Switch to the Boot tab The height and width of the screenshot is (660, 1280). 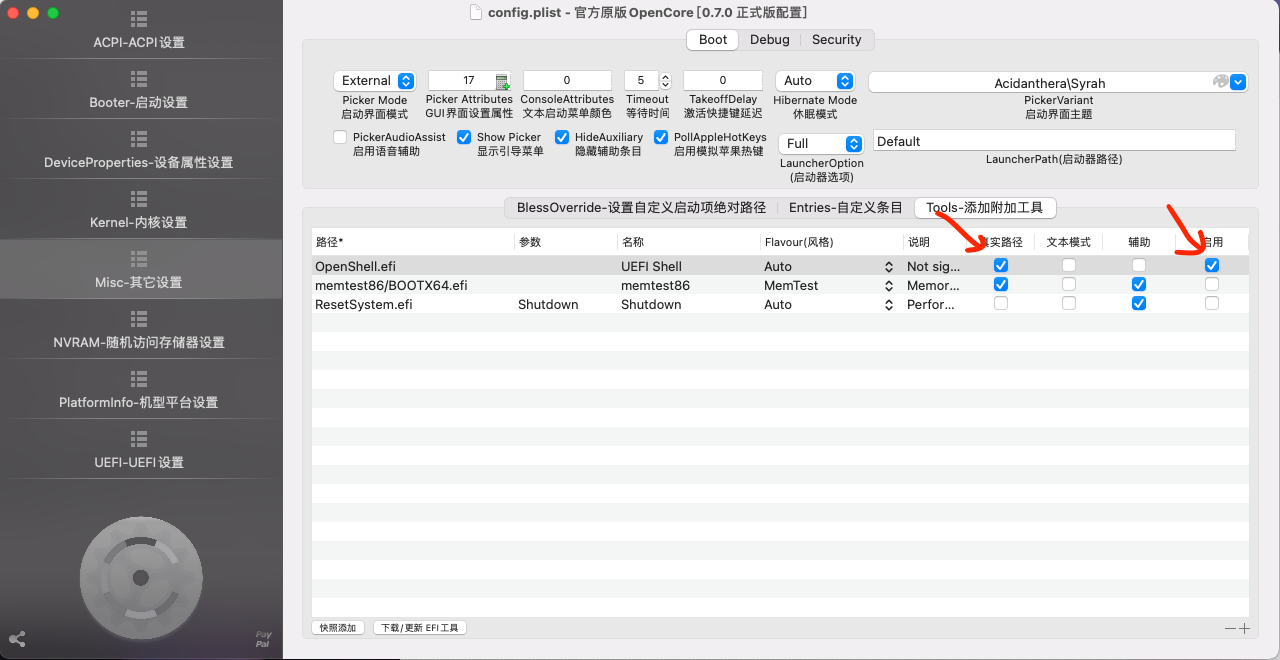(713, 40)
